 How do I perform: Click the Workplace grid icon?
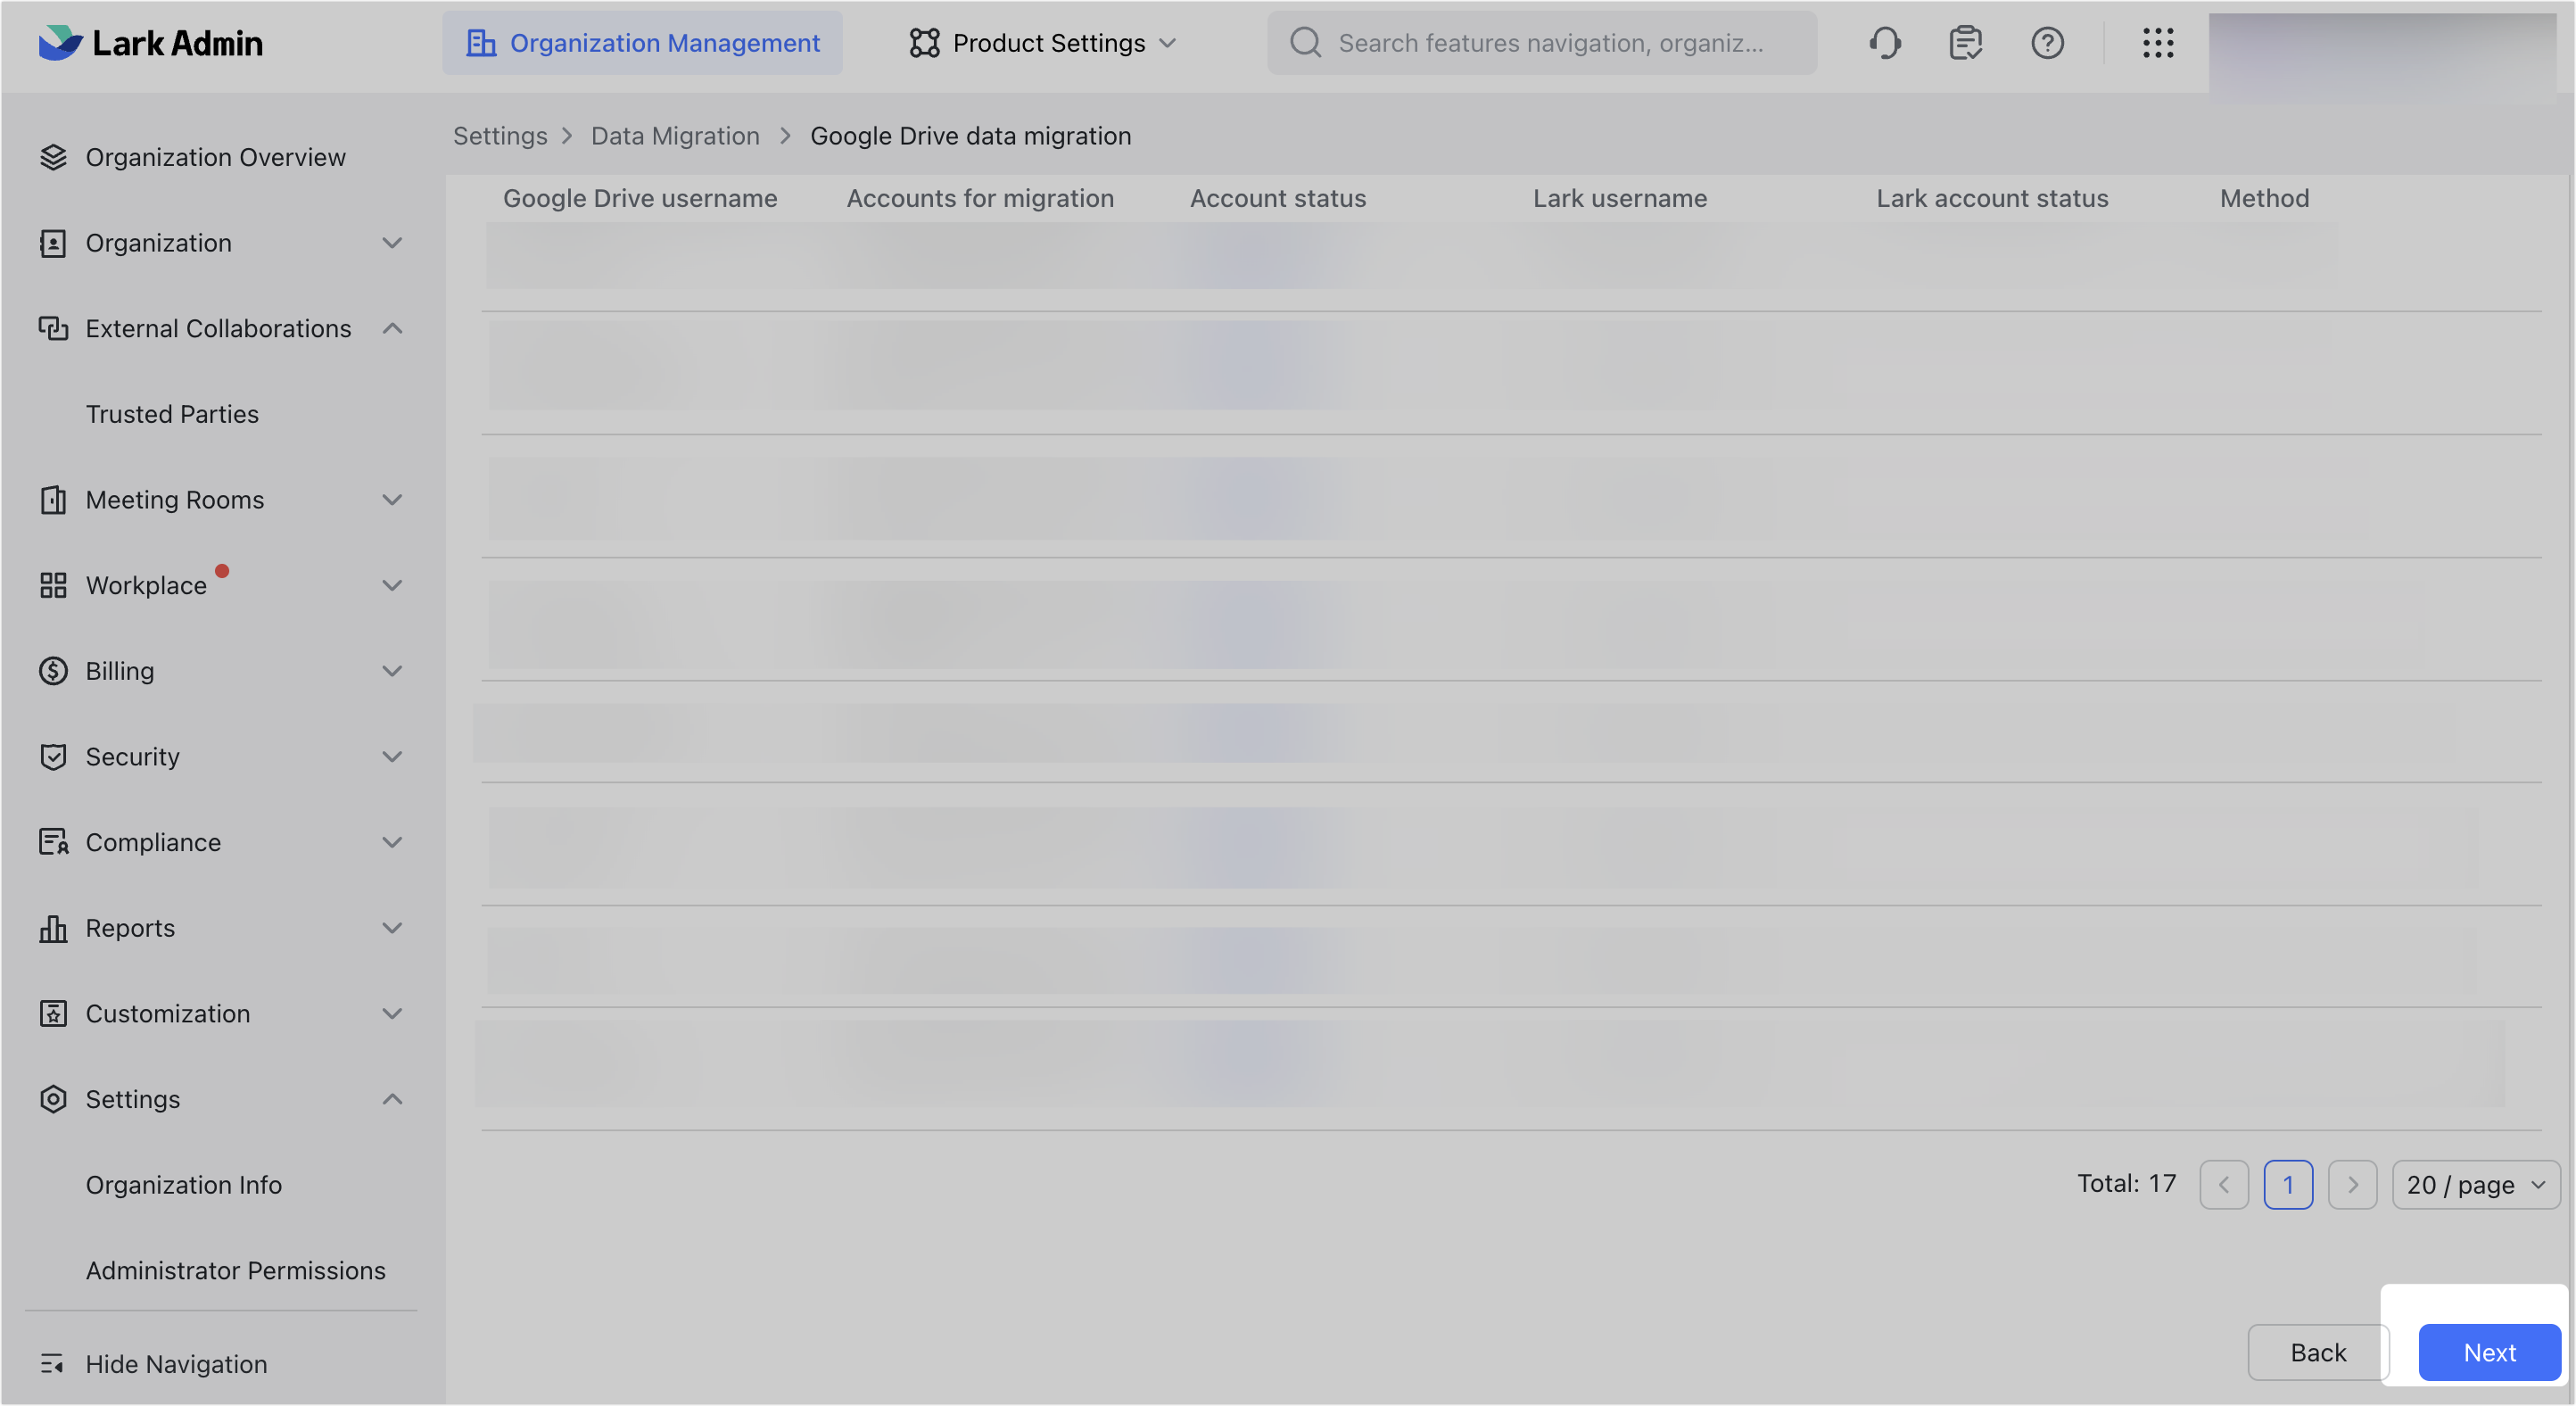(x=53, y=585)
